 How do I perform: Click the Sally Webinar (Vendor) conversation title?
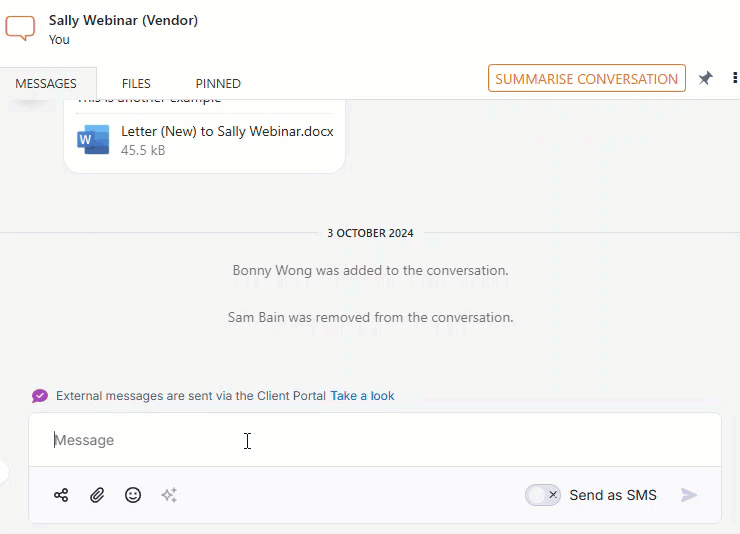tap(123, 20)
